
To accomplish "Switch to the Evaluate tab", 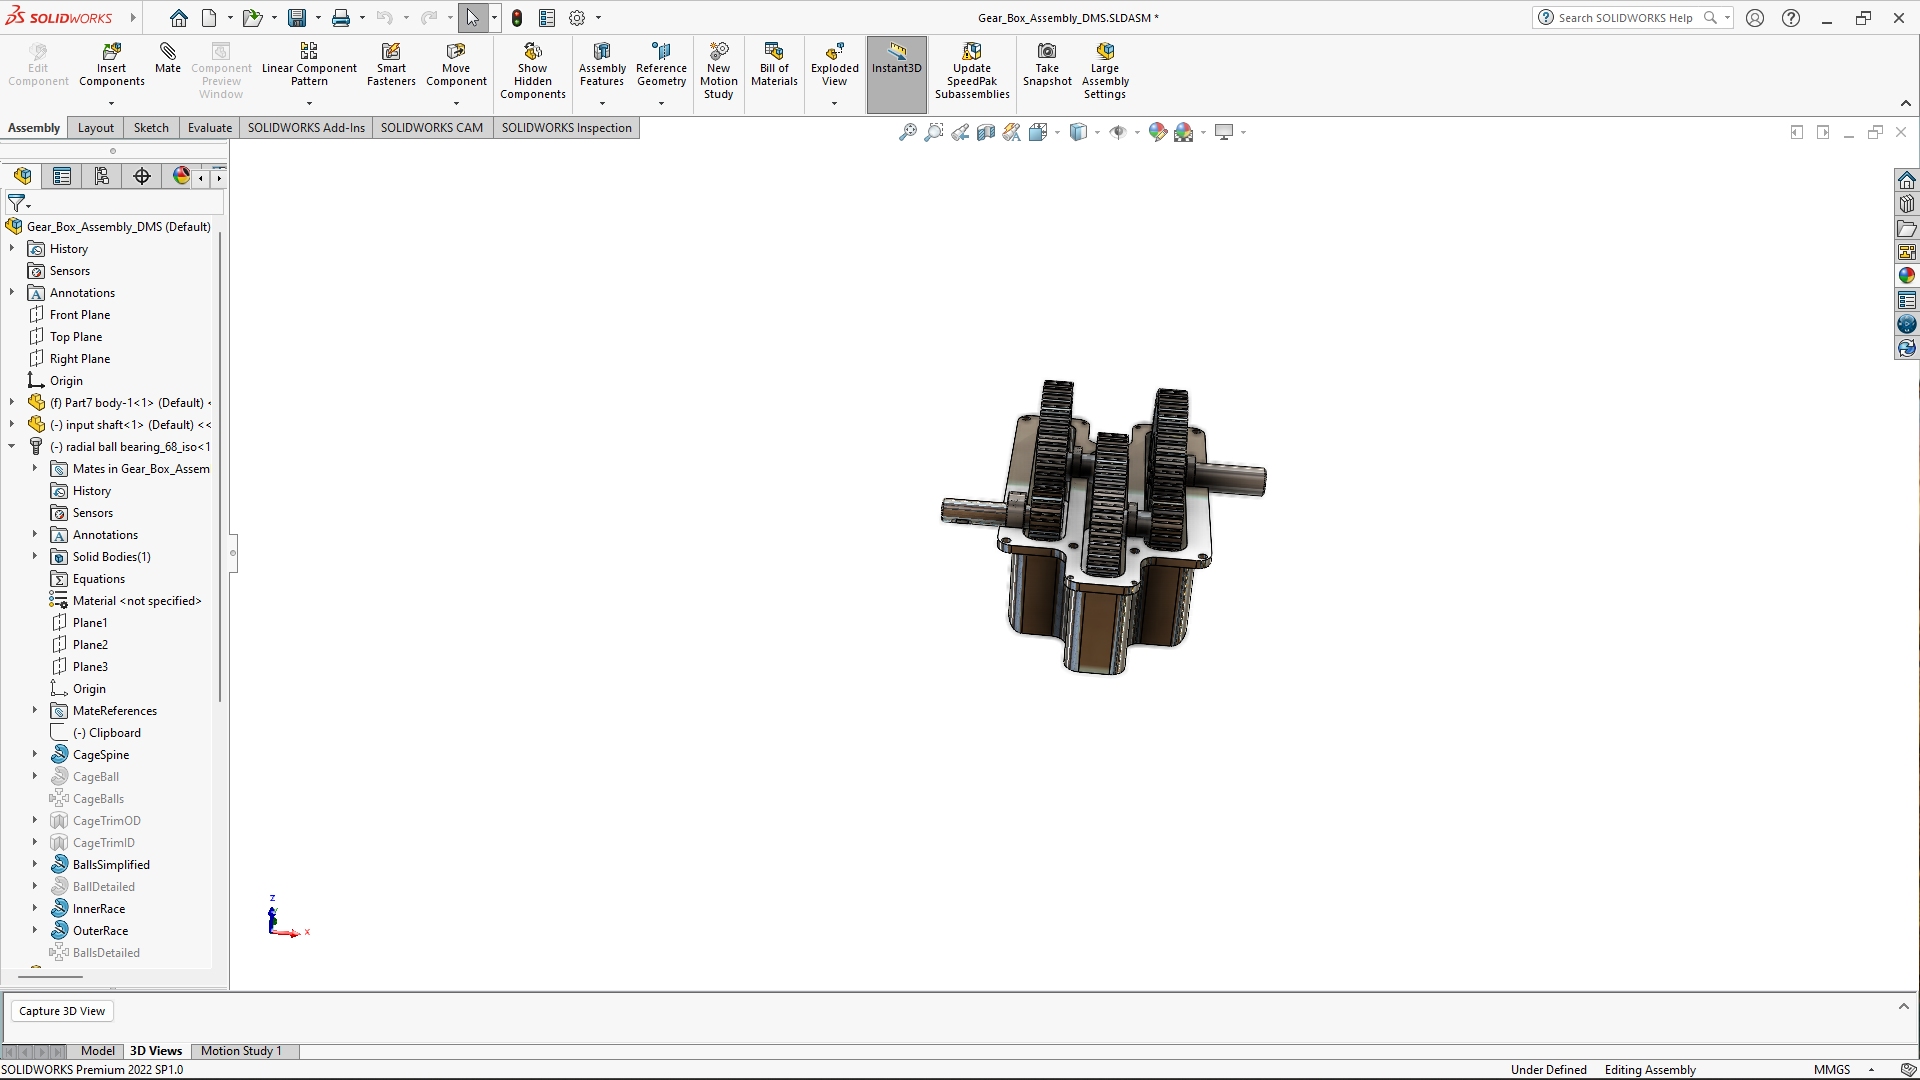I will (x=209, y=128).
